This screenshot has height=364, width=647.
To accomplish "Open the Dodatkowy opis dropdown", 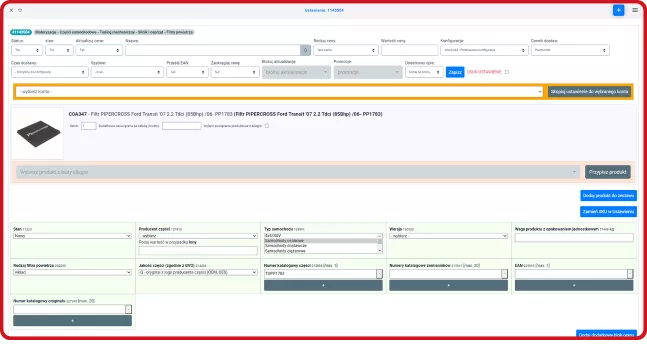I will point(424,72).
